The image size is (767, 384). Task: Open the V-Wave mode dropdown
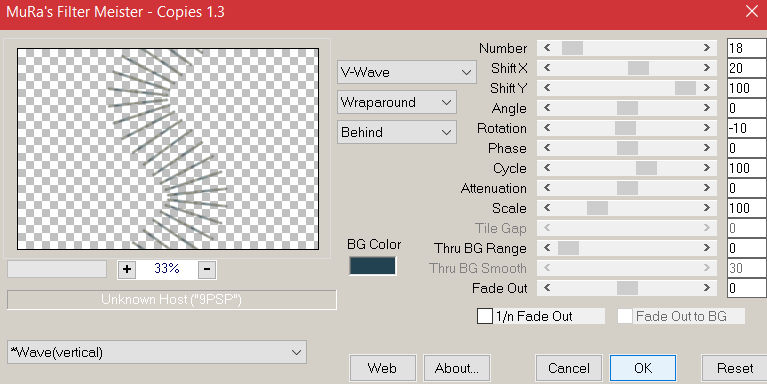[406, 72]
